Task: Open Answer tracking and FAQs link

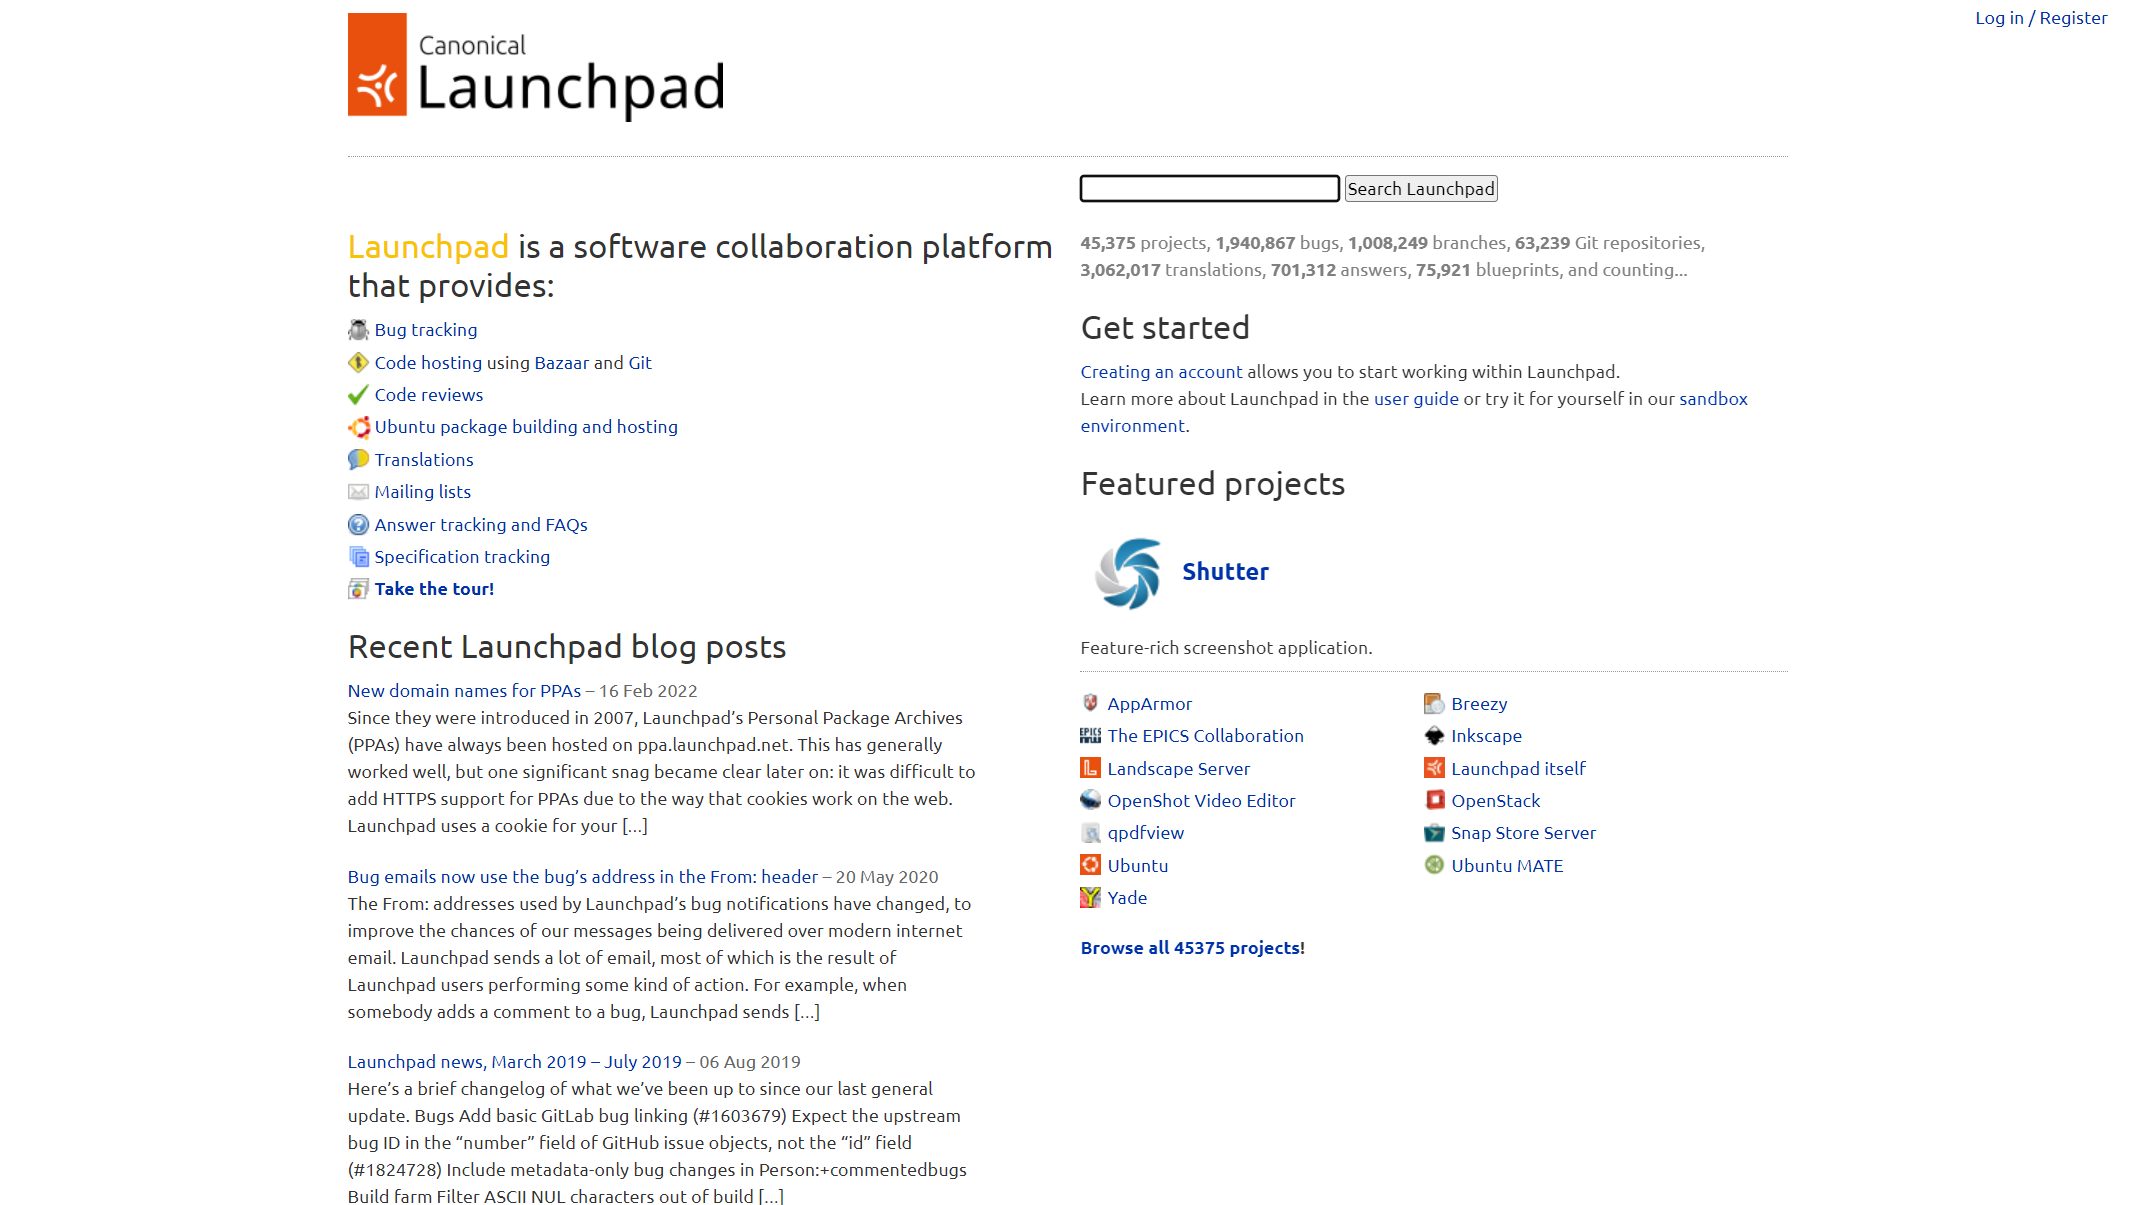Action: [480, 524]
